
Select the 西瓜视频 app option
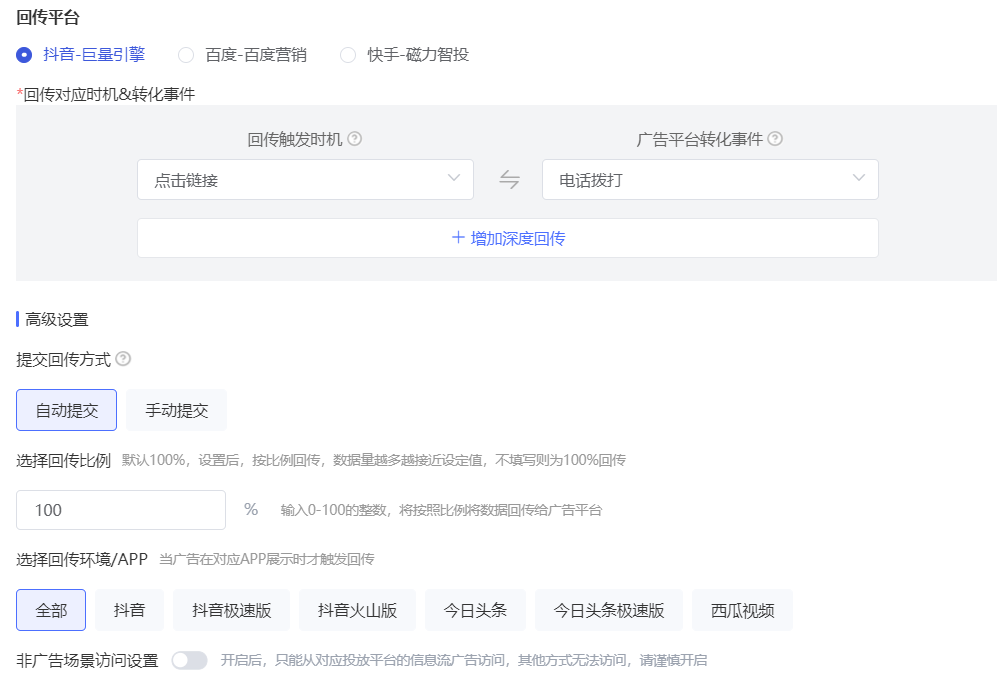[x=742, y=610]
